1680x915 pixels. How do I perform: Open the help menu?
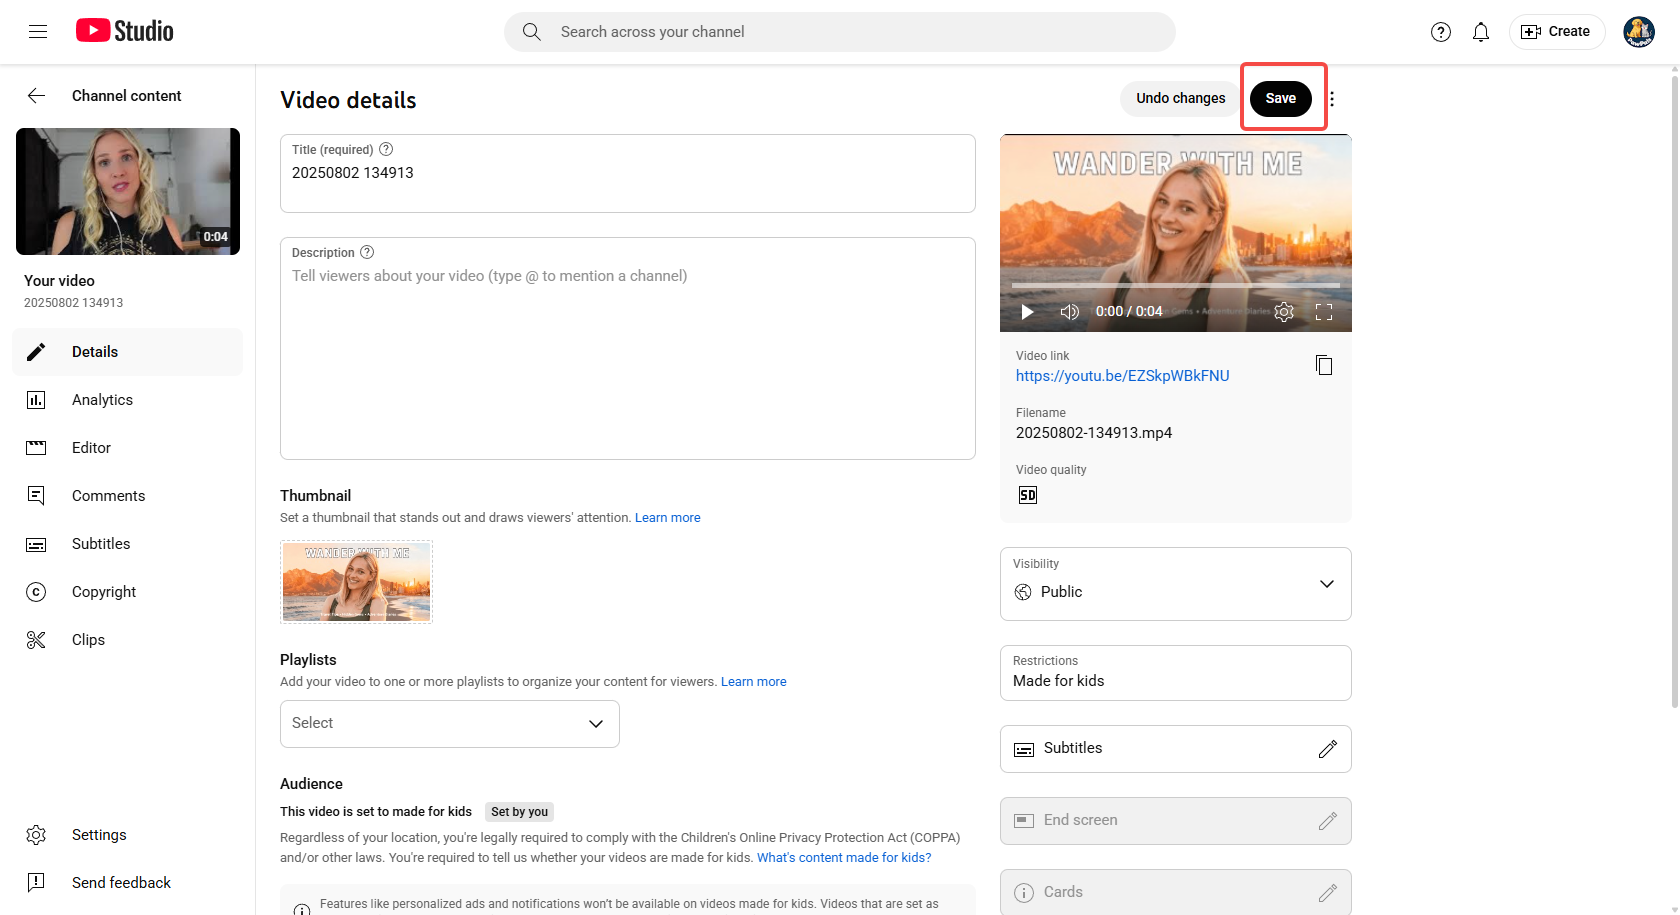pos(1441,31)
